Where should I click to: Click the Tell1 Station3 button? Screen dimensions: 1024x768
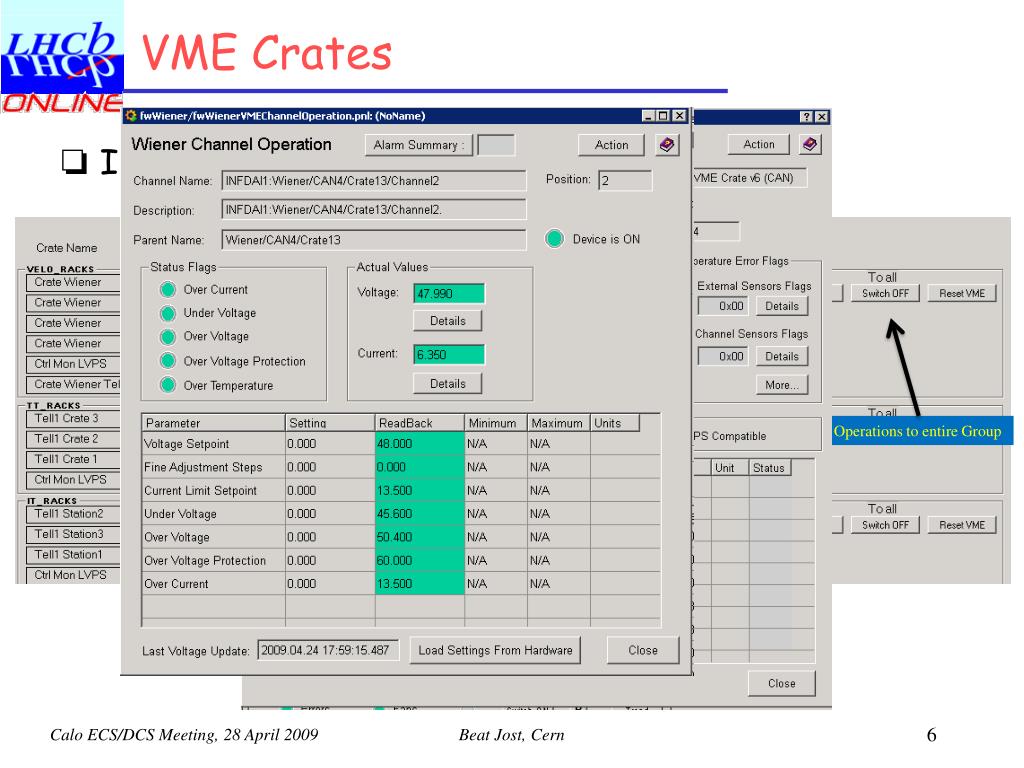click(73, 534)
